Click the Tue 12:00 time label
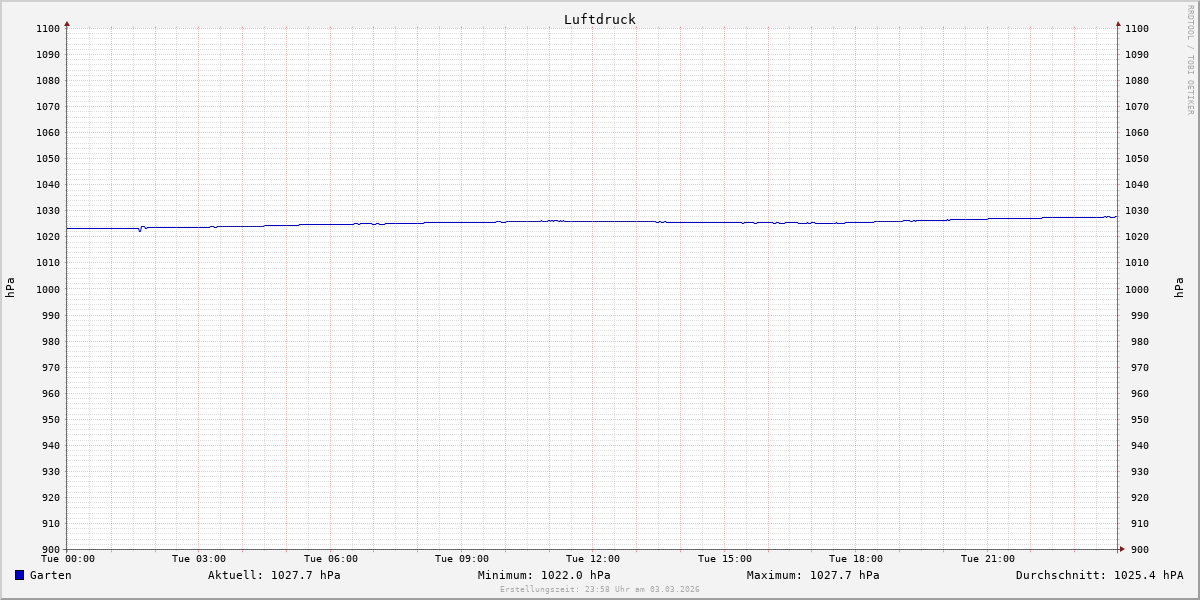 (593, 559)
